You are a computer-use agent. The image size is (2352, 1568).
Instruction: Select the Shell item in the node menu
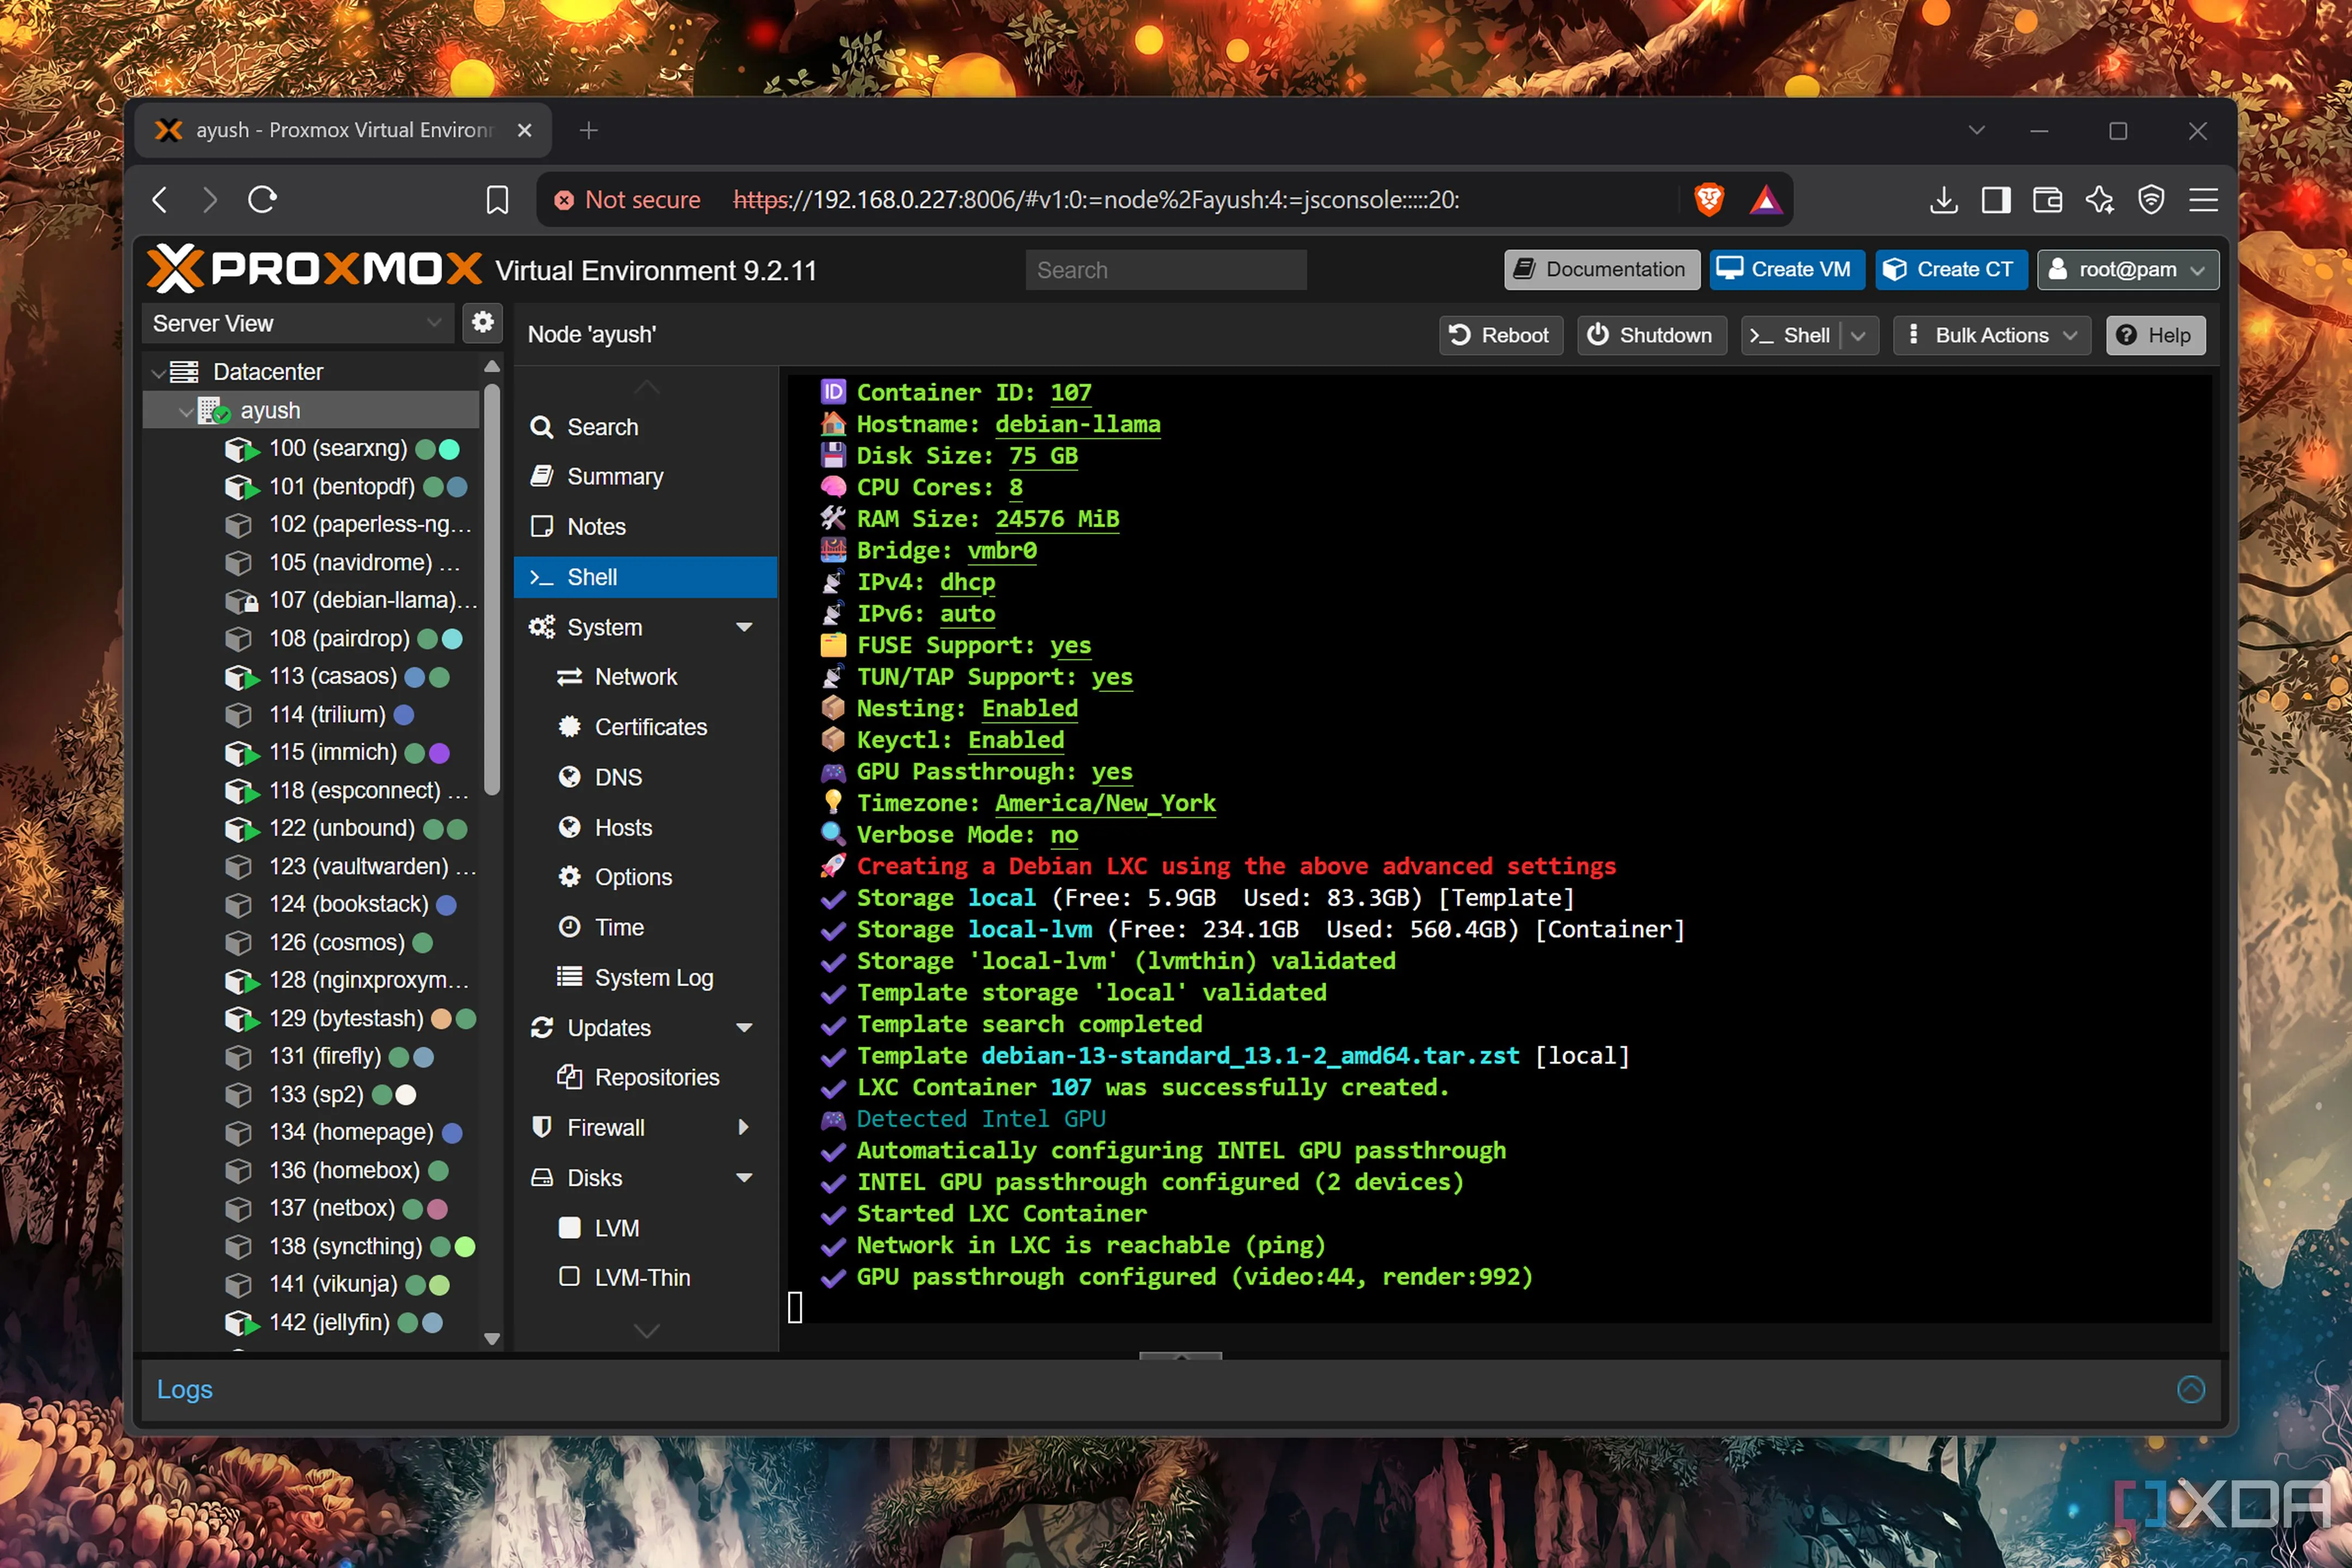645,577
